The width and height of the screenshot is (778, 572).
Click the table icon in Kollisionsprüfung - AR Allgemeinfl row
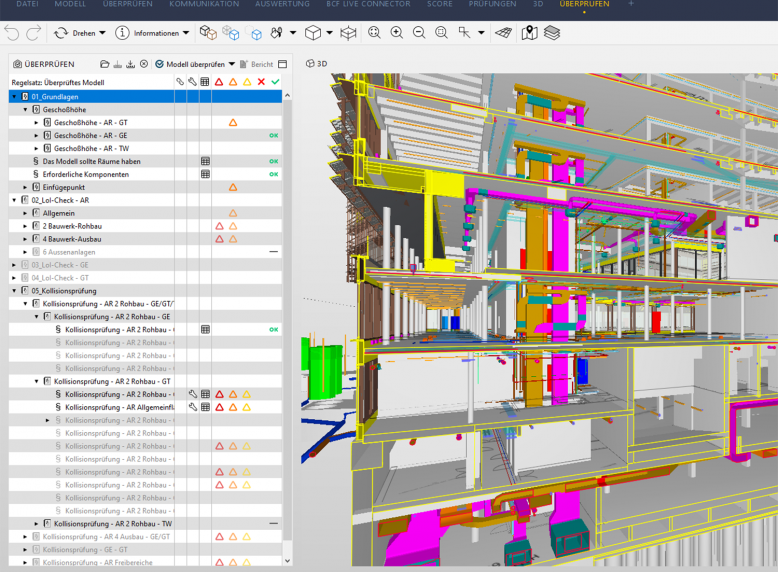click(205, 407)
